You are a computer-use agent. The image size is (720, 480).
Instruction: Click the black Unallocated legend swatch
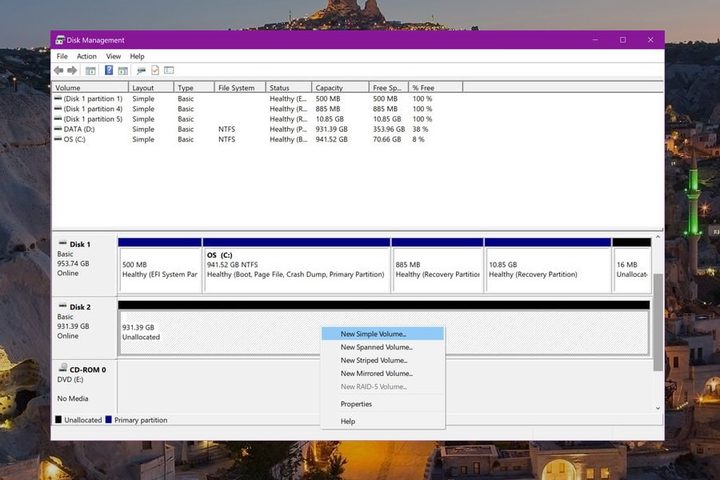click(58, 420)
